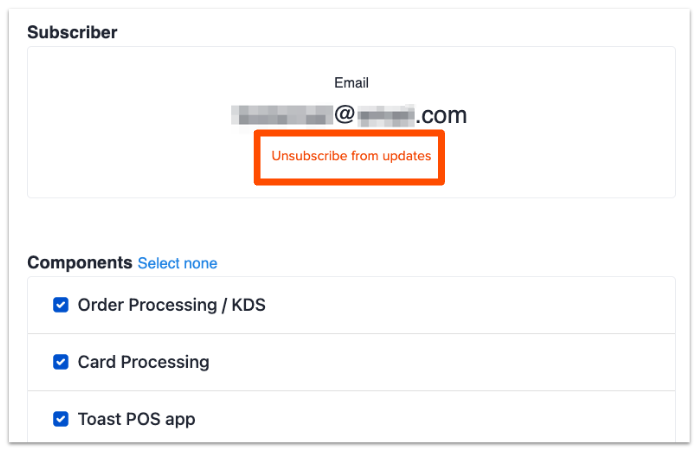Click the Components section heading

tap(79, 263)
